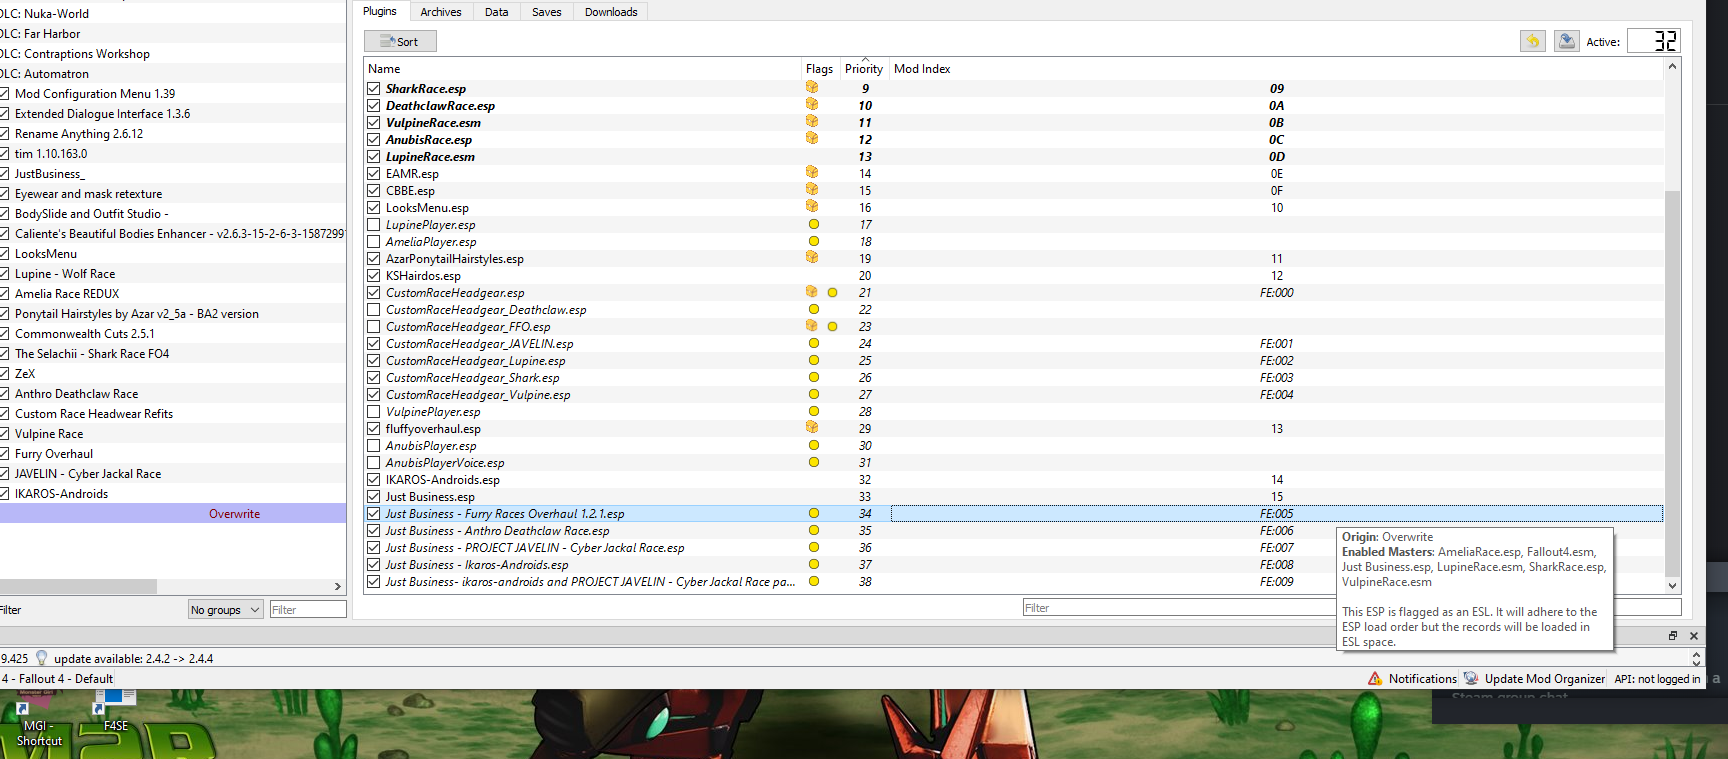Switch to the Saves tab
1728x759 pixels.
click(547, 12)
